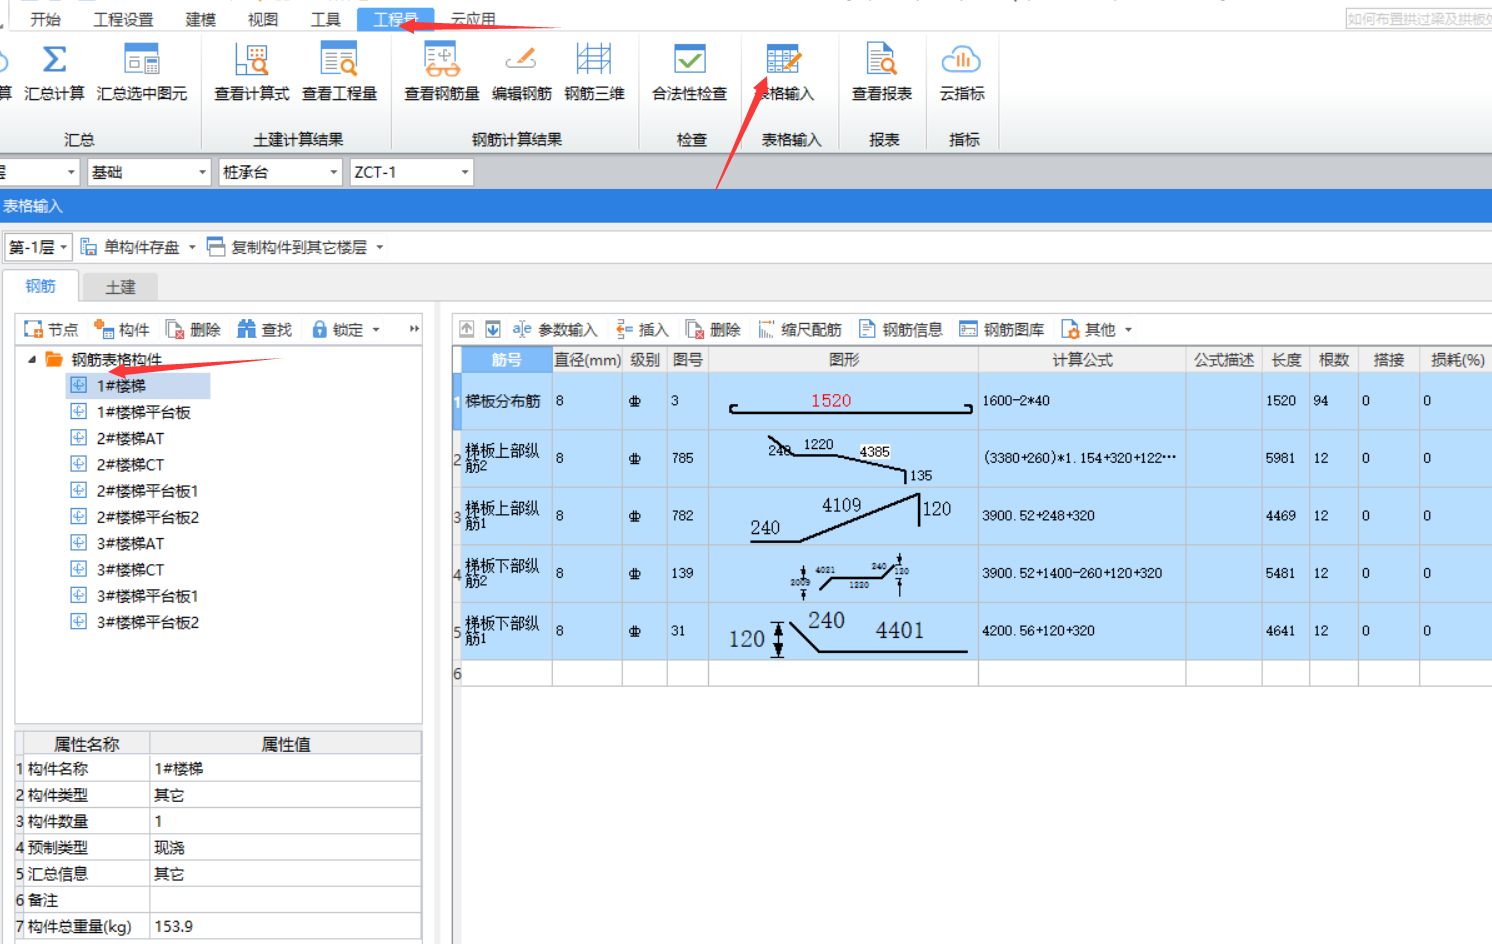This screenshot has width=1492, height=944.
Task: Click the 梯板分布筋 row name cell
Action: [x=506, y=401]
